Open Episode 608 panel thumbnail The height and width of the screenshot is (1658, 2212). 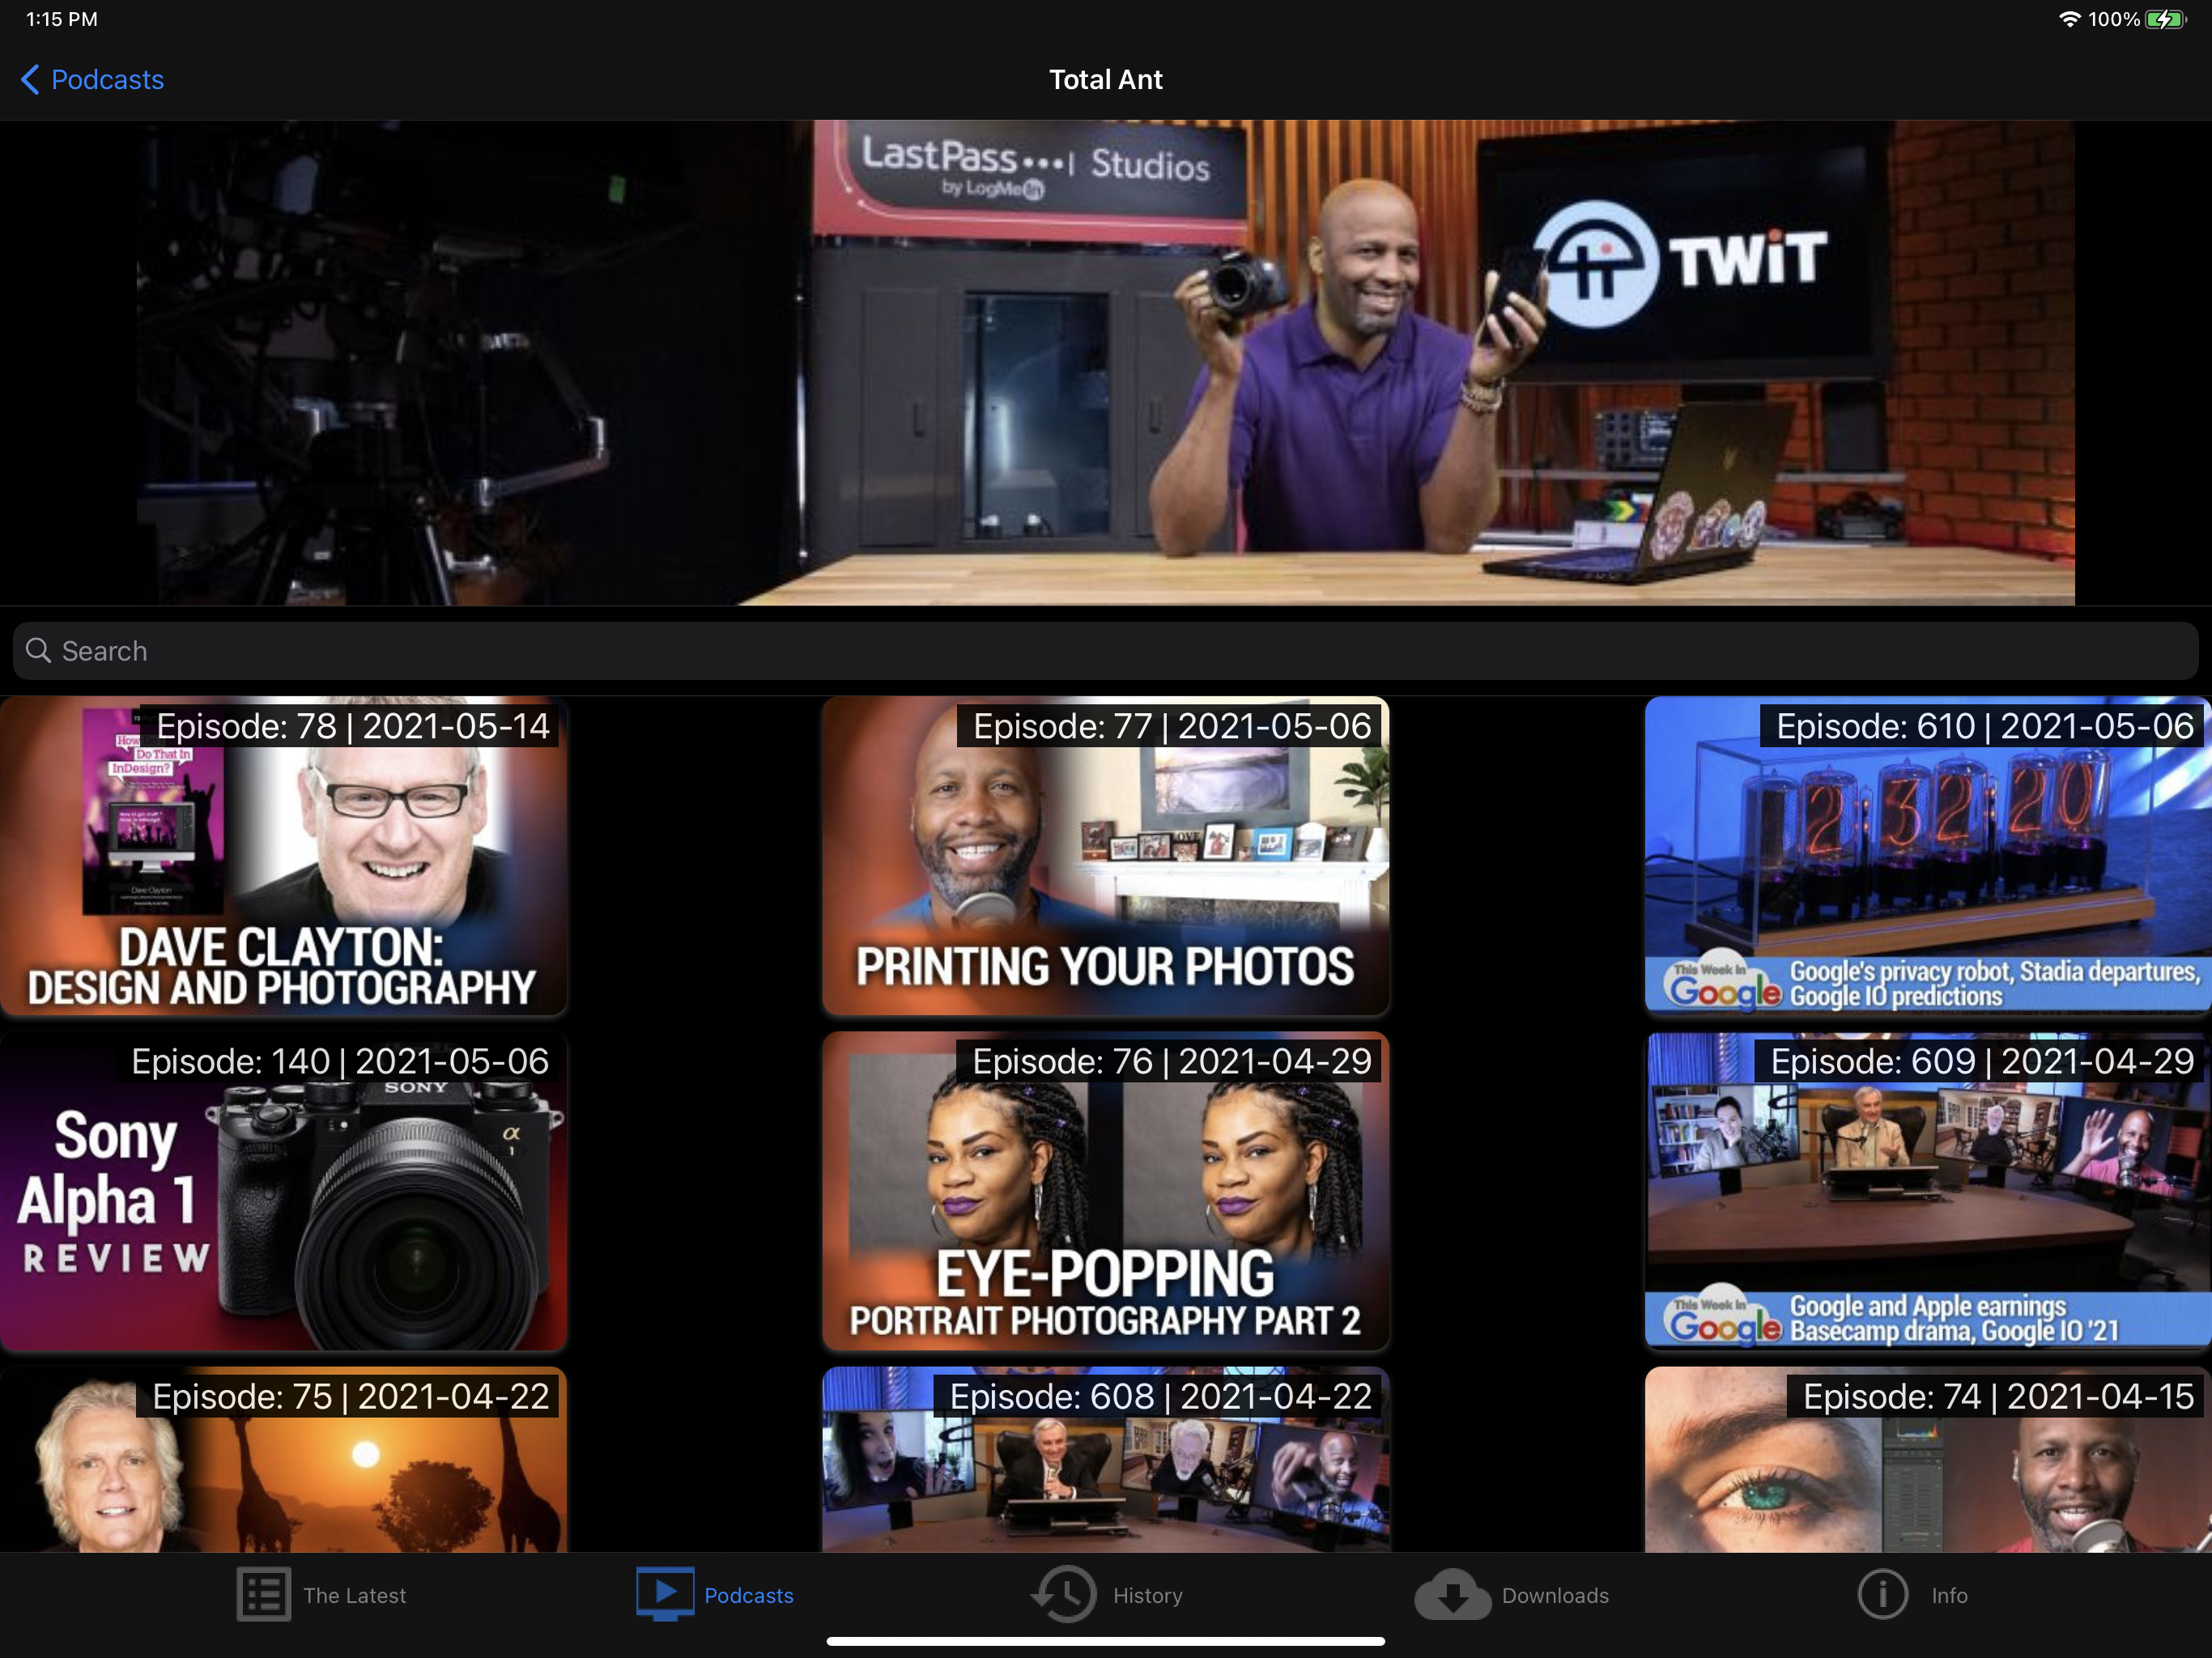tap(1106, 1459)
